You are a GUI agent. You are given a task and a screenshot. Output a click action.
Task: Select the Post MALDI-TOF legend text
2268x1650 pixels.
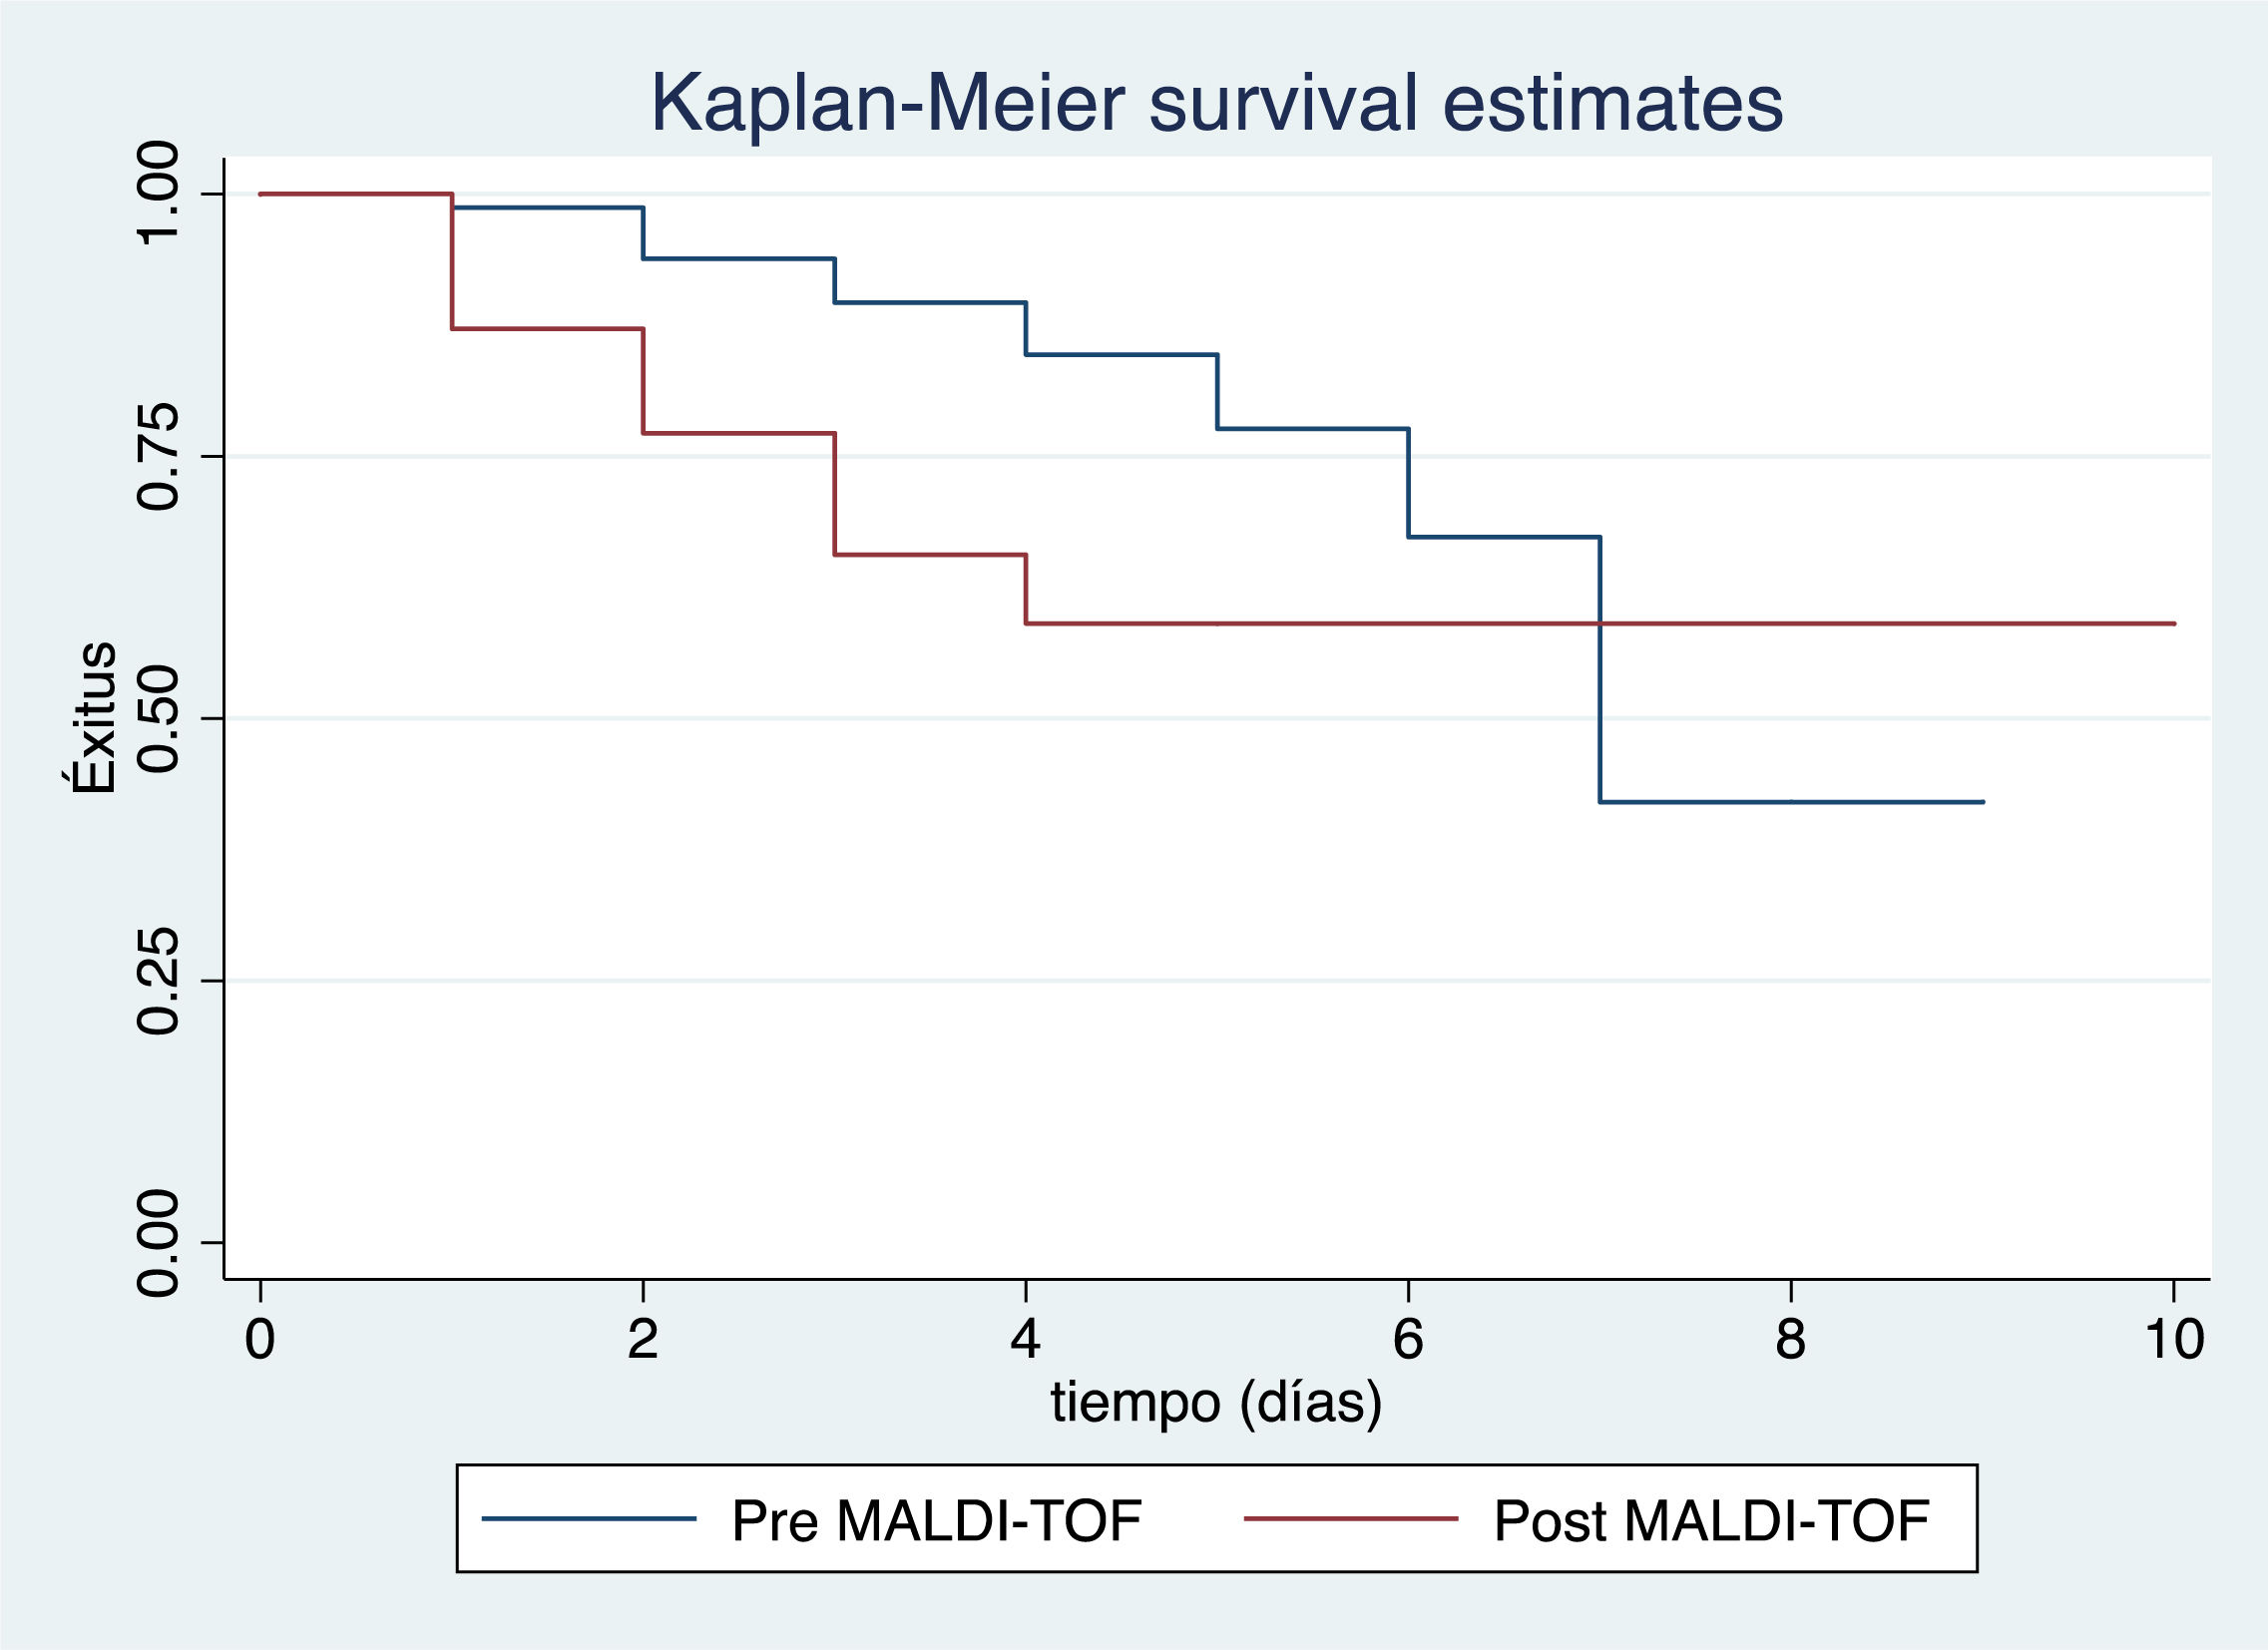click(x=1711, y=1521)
